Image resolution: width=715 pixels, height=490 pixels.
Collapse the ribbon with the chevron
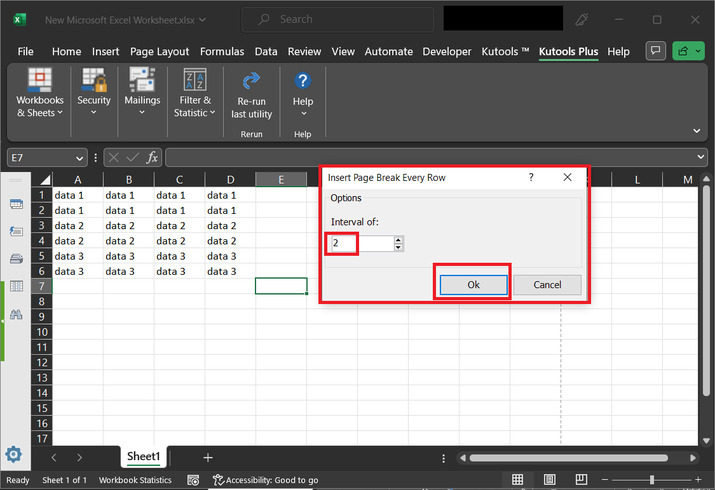[697, 130]
